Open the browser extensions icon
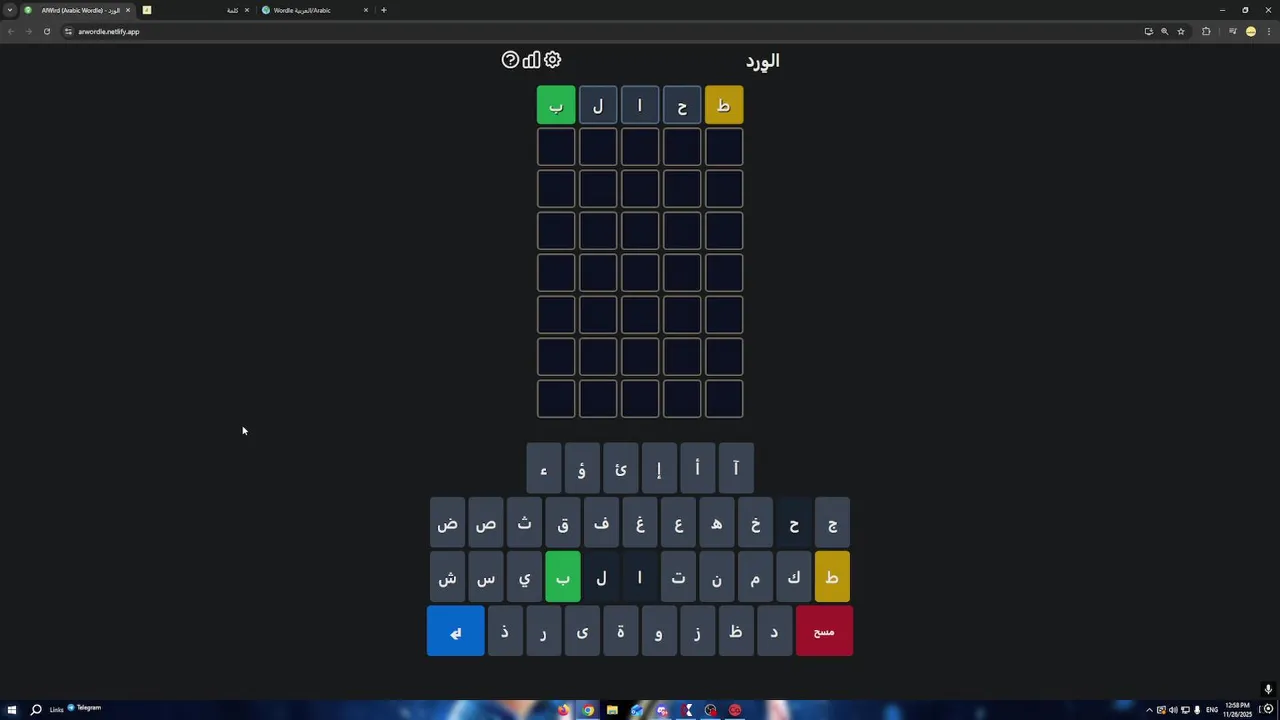This screenshot has height=720, width=1280. (x=1206, y=31)
